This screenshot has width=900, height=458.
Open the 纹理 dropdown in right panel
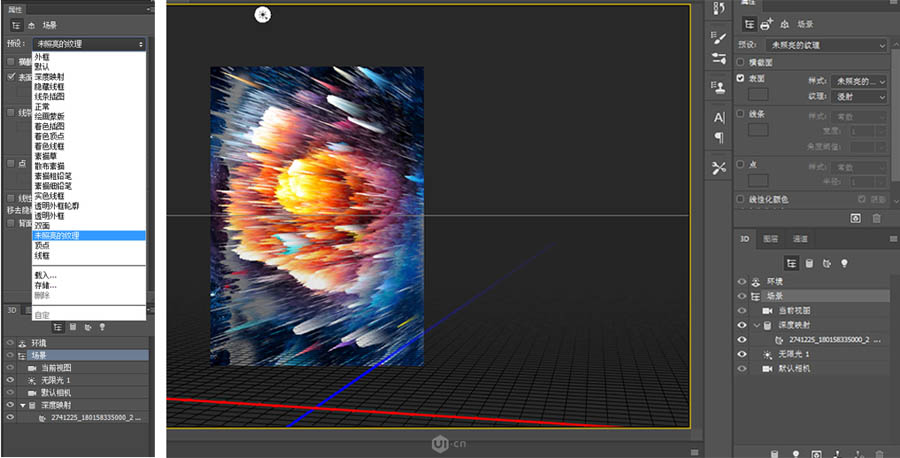tap(860, 97)
